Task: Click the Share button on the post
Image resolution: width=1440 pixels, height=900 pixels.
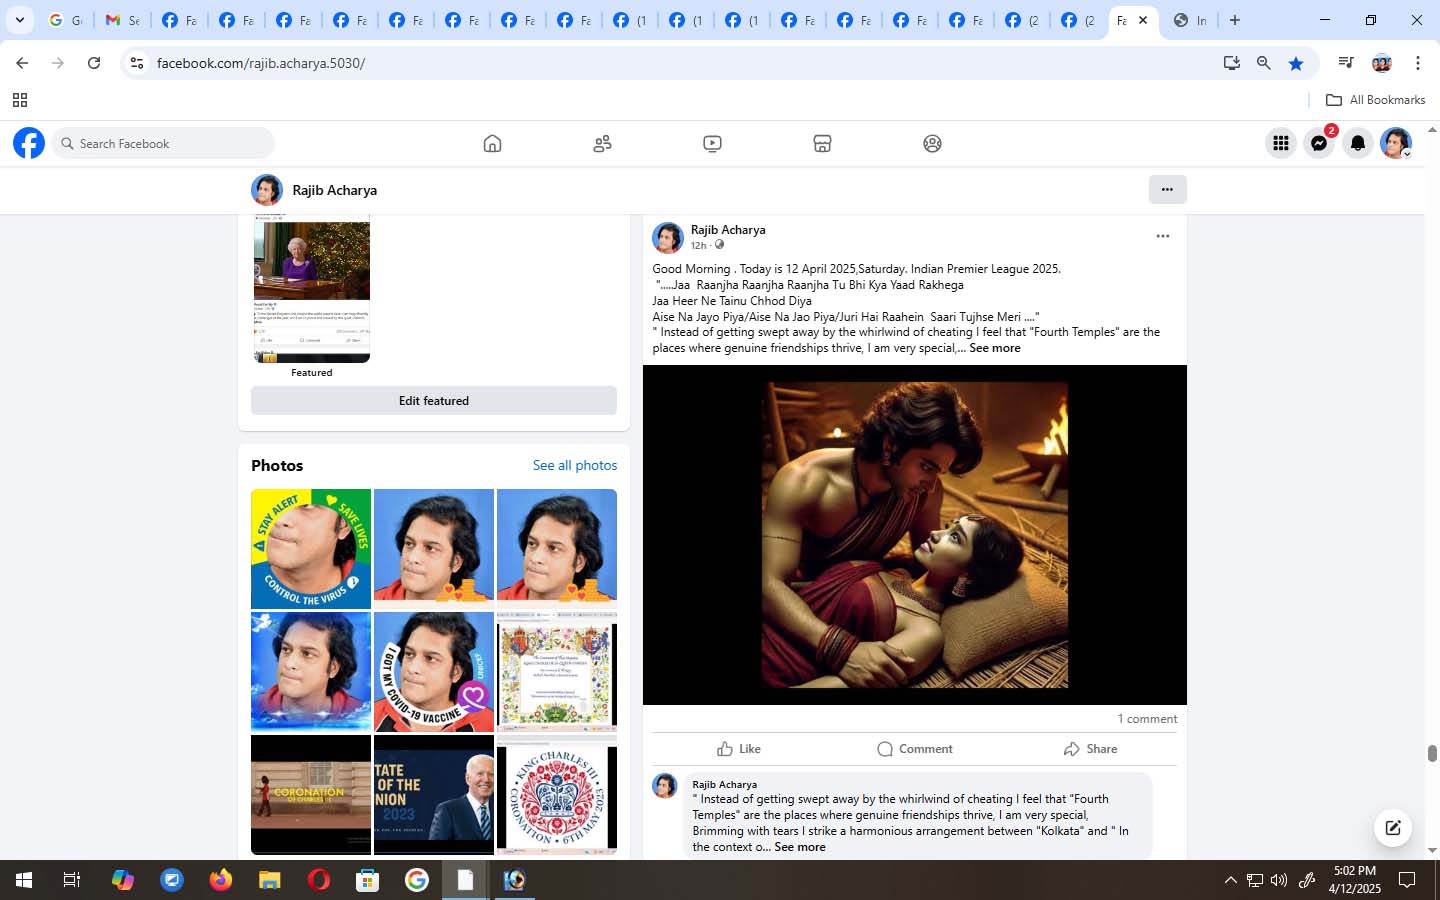Action: [x=1090, y=749]
